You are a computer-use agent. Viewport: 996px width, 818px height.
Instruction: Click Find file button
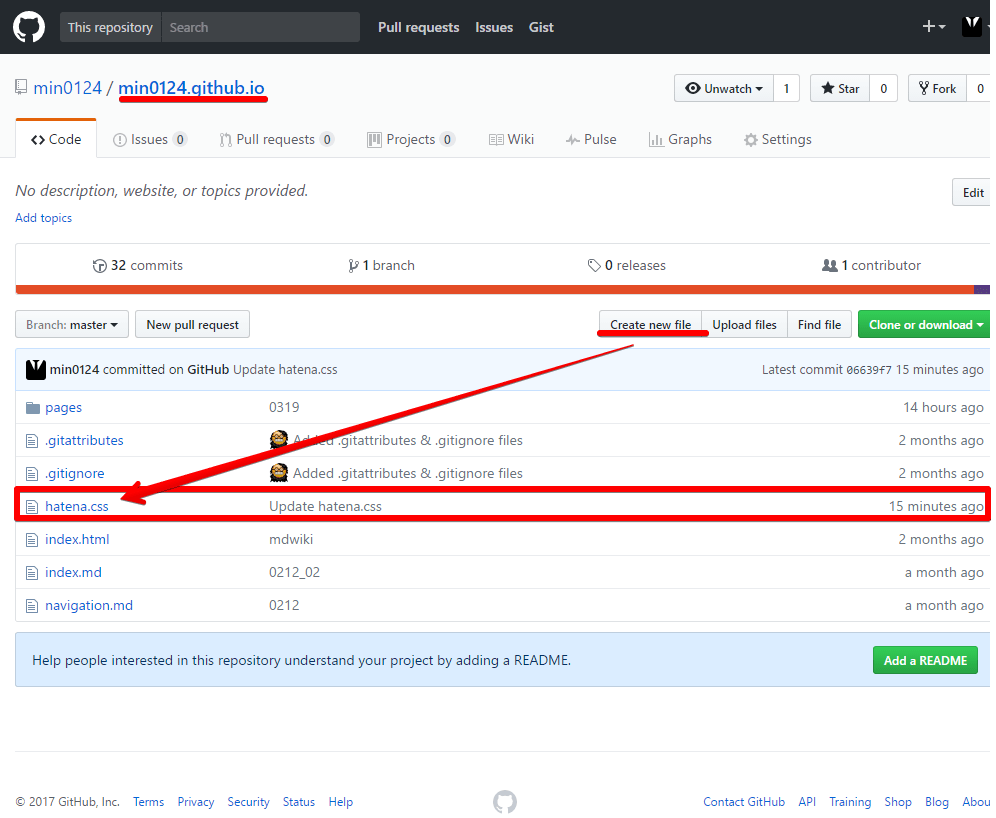pyautogui.click(x=819, y=325)
